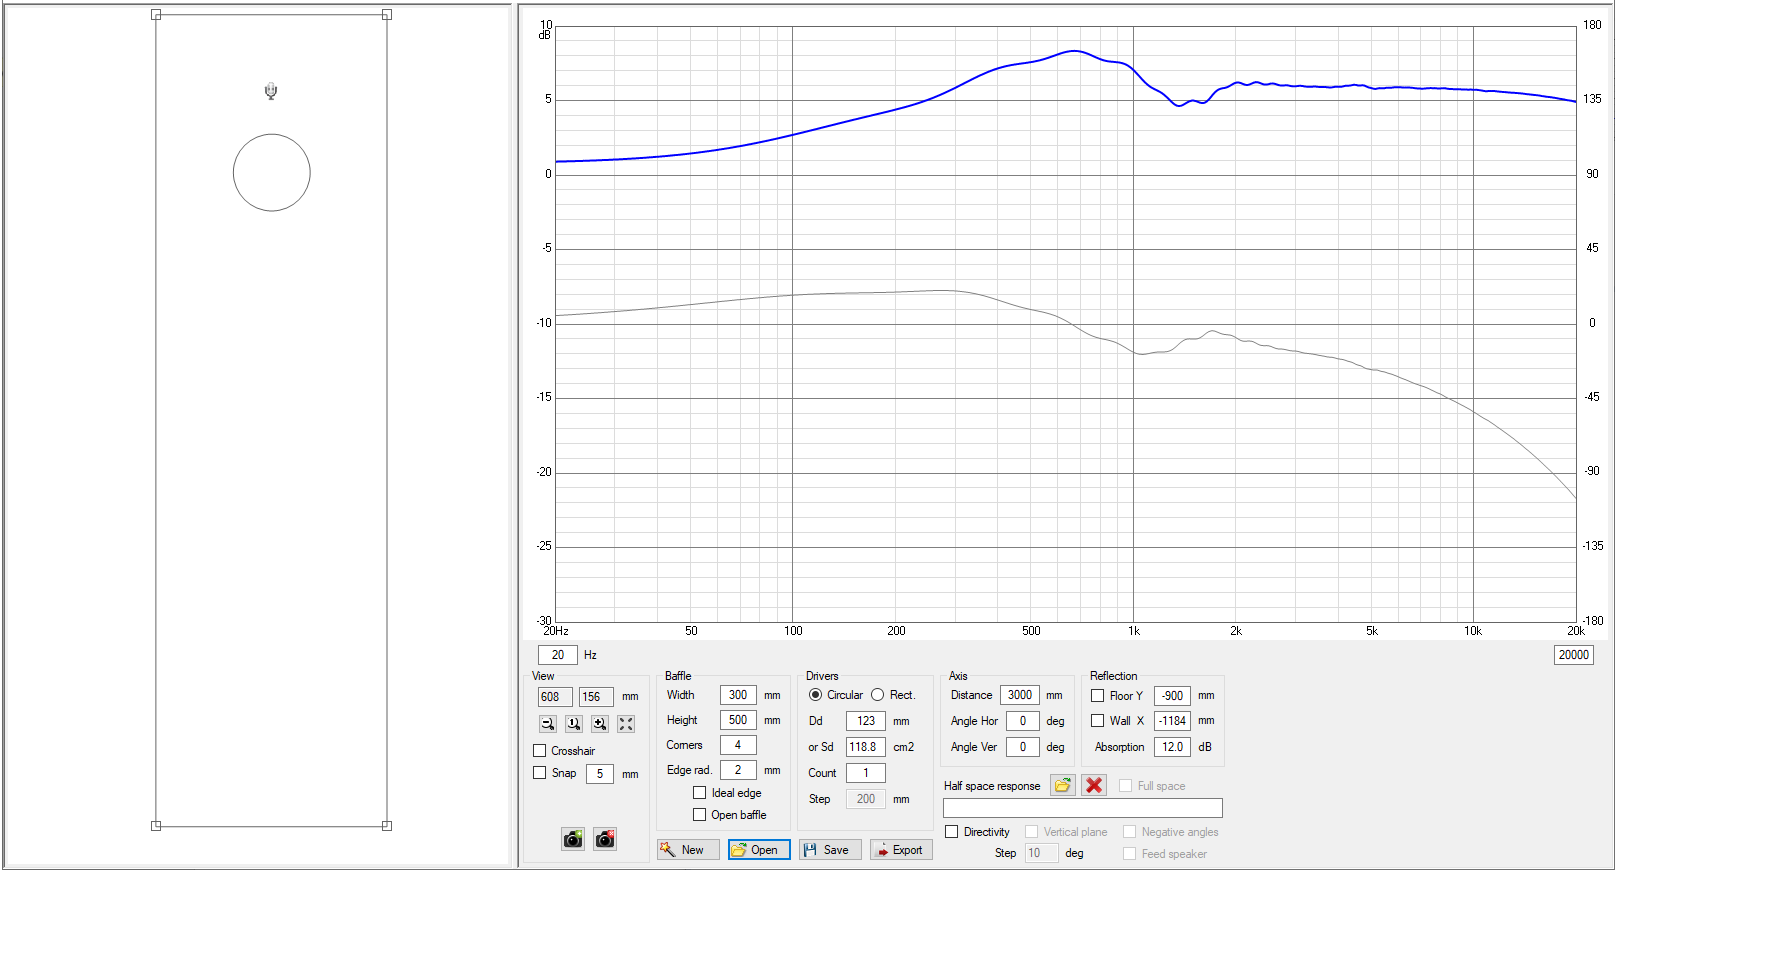Select the Rect. driver radio button

click(x=878, y=695)
